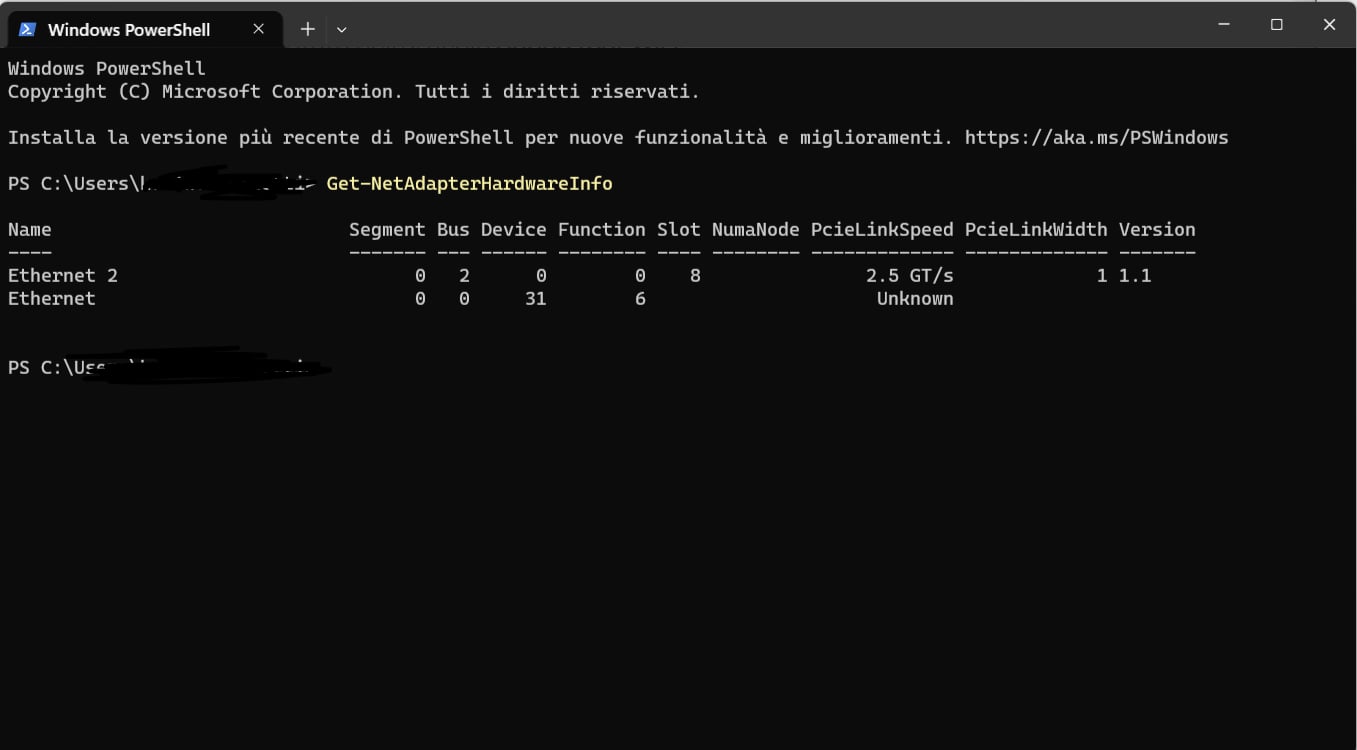
Task: Click the 2.5 GT/s link speed value
Action: click(909, 276)
